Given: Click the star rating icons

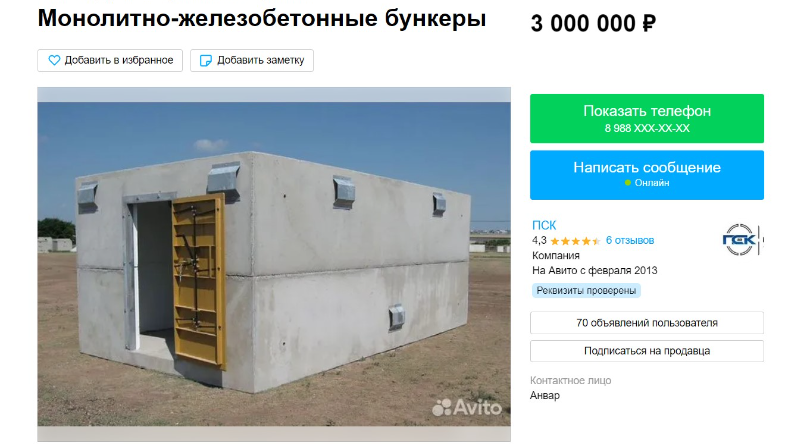Looking at the screenshot, I should [575, 241].
